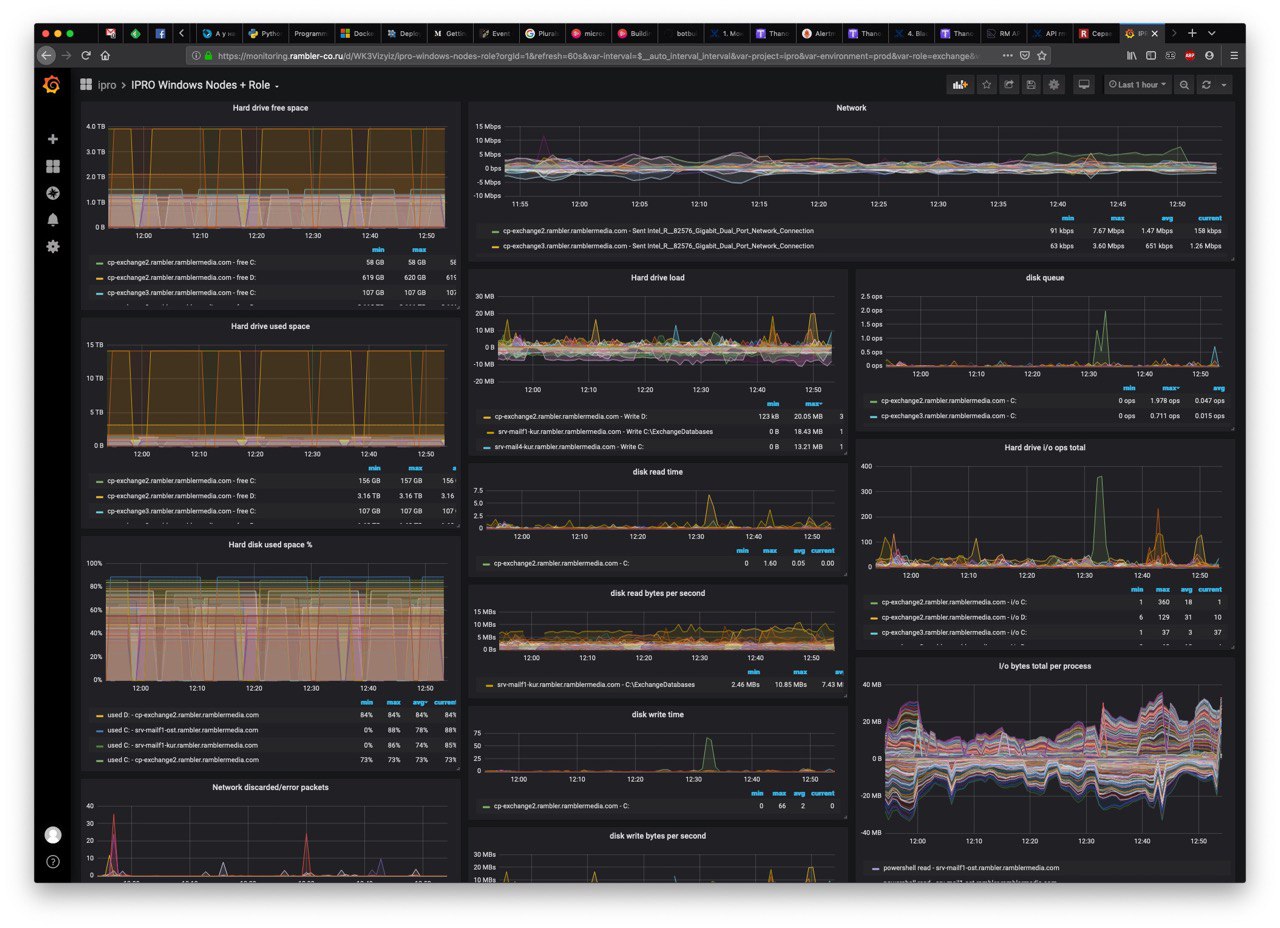Viewport: 1280px width, 928px height.
Task: Open the Create plus menu in the sidebar
Action: click(53, 139)
